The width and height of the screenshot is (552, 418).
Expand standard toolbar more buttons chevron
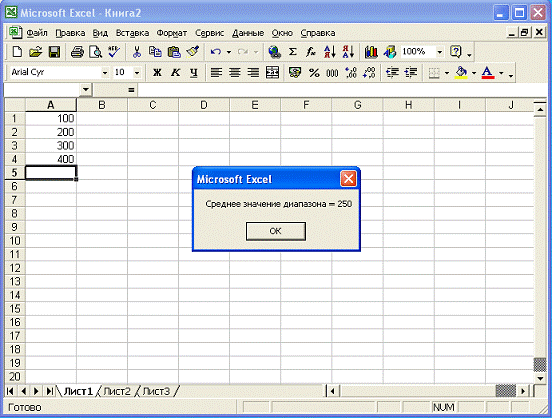pyautogui.click(x=469, y=54)
